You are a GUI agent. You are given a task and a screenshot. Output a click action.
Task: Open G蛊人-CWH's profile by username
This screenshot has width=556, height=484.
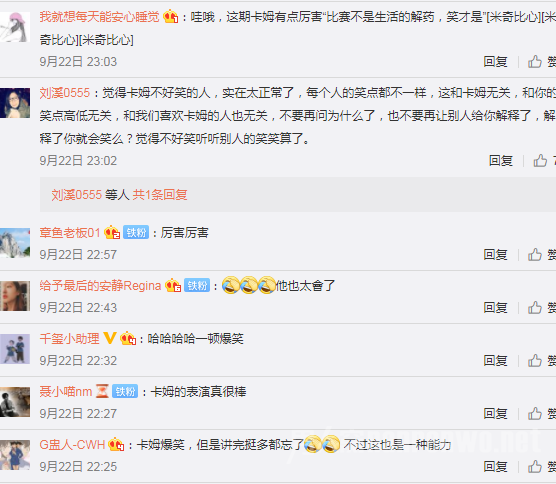(72, 445)
